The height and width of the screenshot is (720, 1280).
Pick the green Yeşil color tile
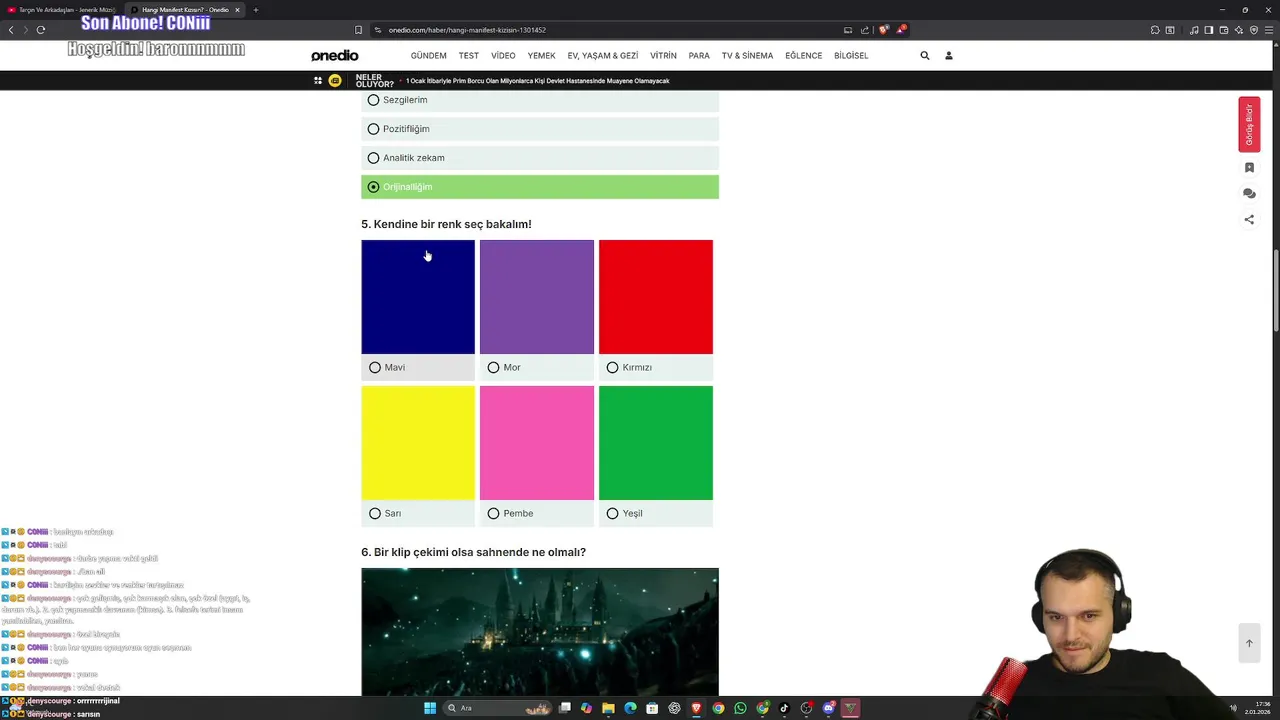(x=656, y=443)
